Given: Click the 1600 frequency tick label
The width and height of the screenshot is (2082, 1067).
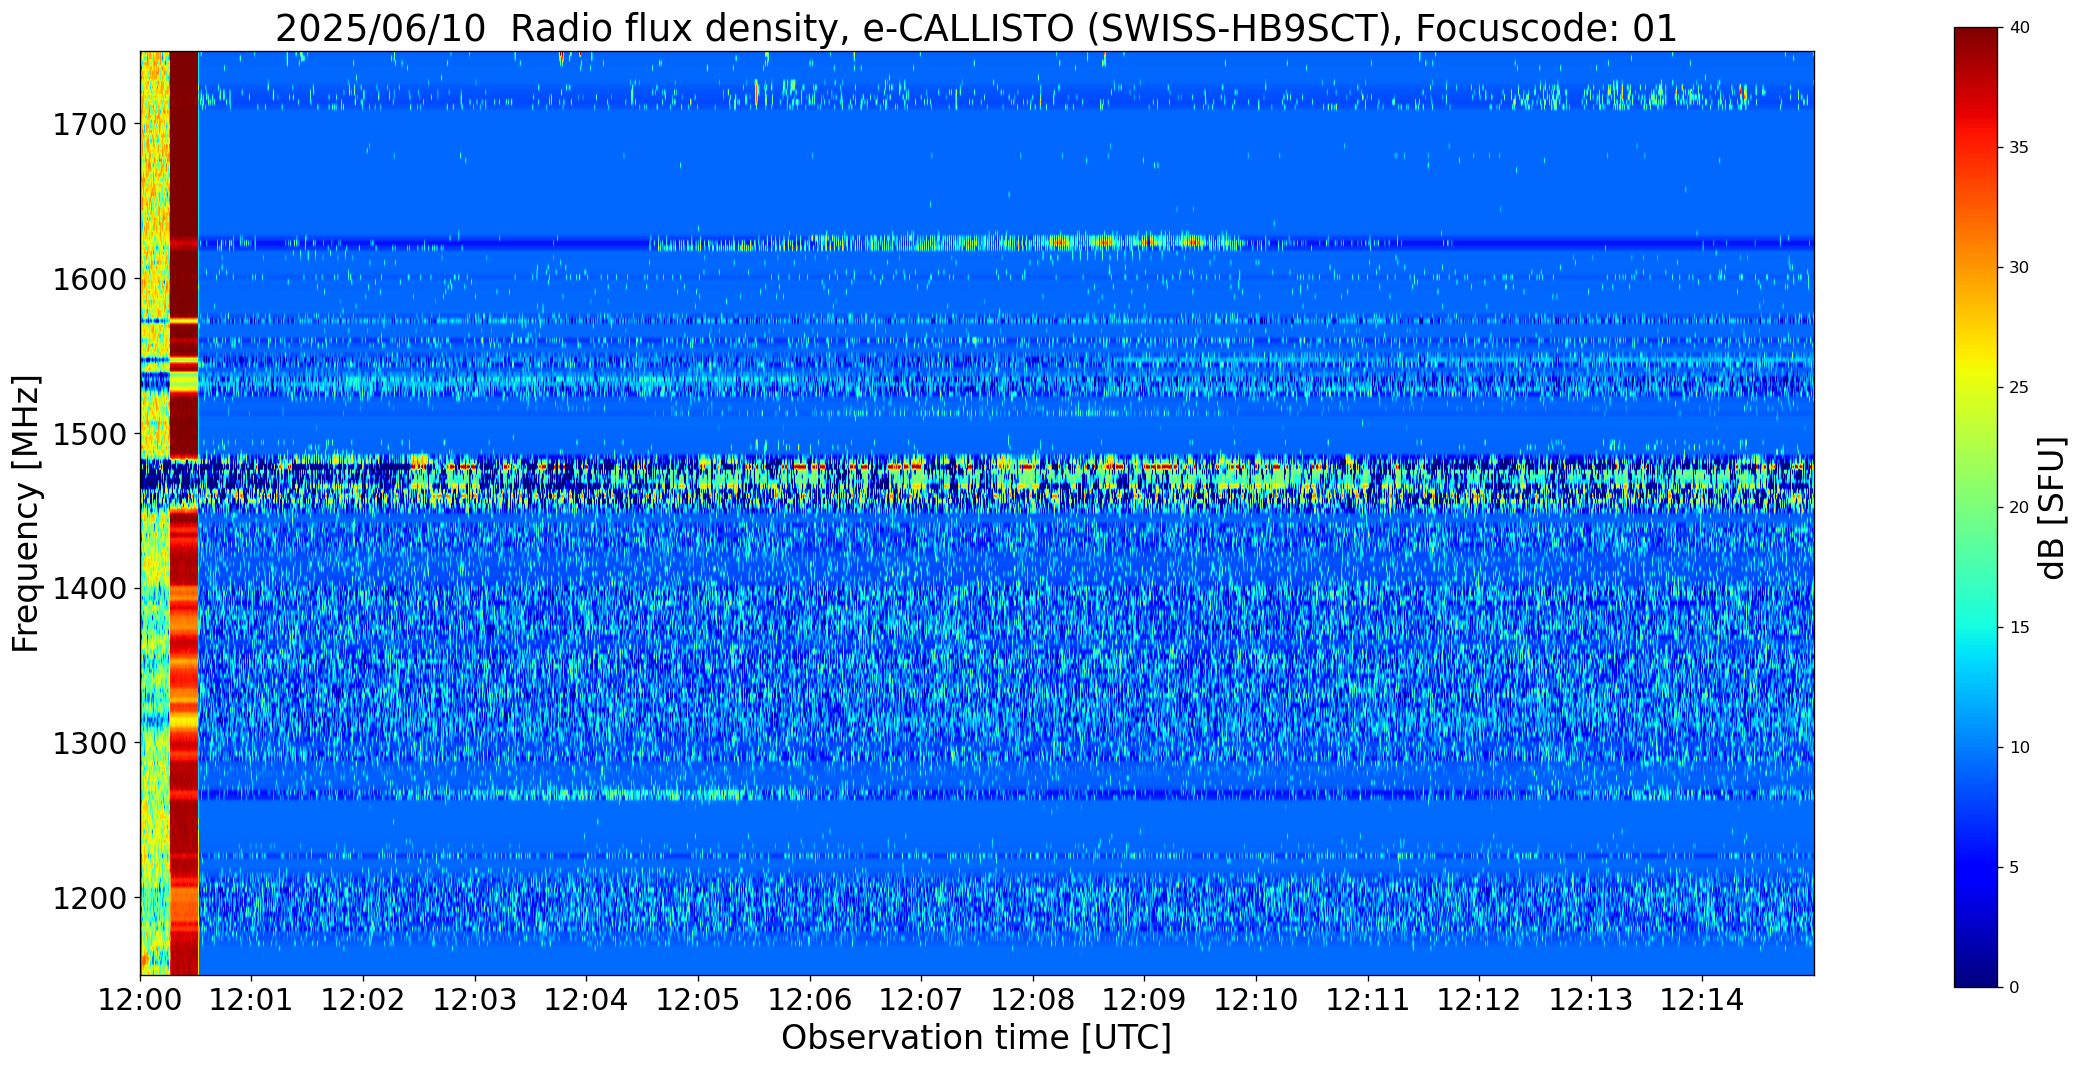Looking at the screenshot, I should click(89, 279).
